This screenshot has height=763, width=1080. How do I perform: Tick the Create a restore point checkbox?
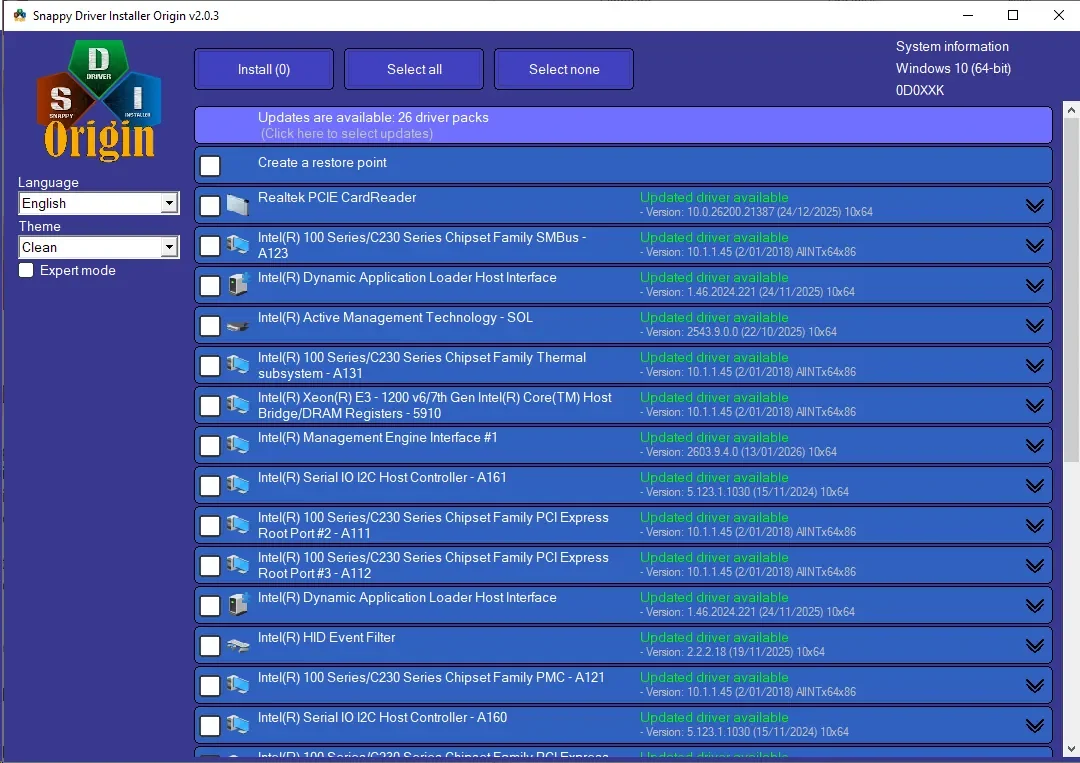[x=210, y=165]
